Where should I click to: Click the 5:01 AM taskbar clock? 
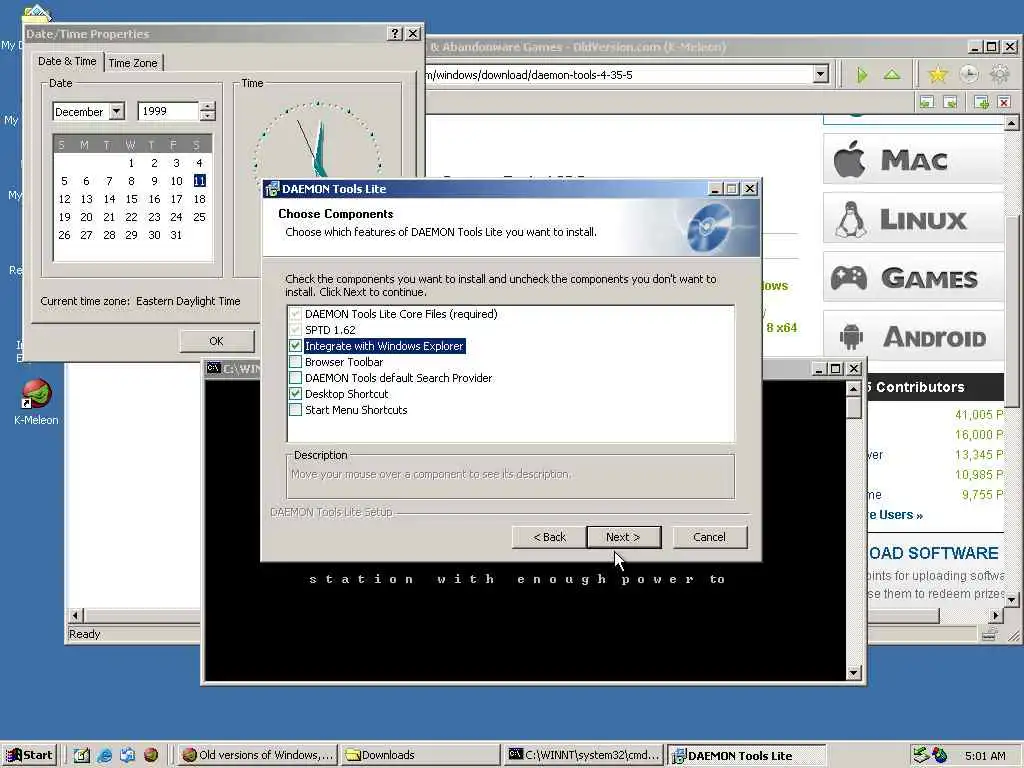(x=985, y=756)
